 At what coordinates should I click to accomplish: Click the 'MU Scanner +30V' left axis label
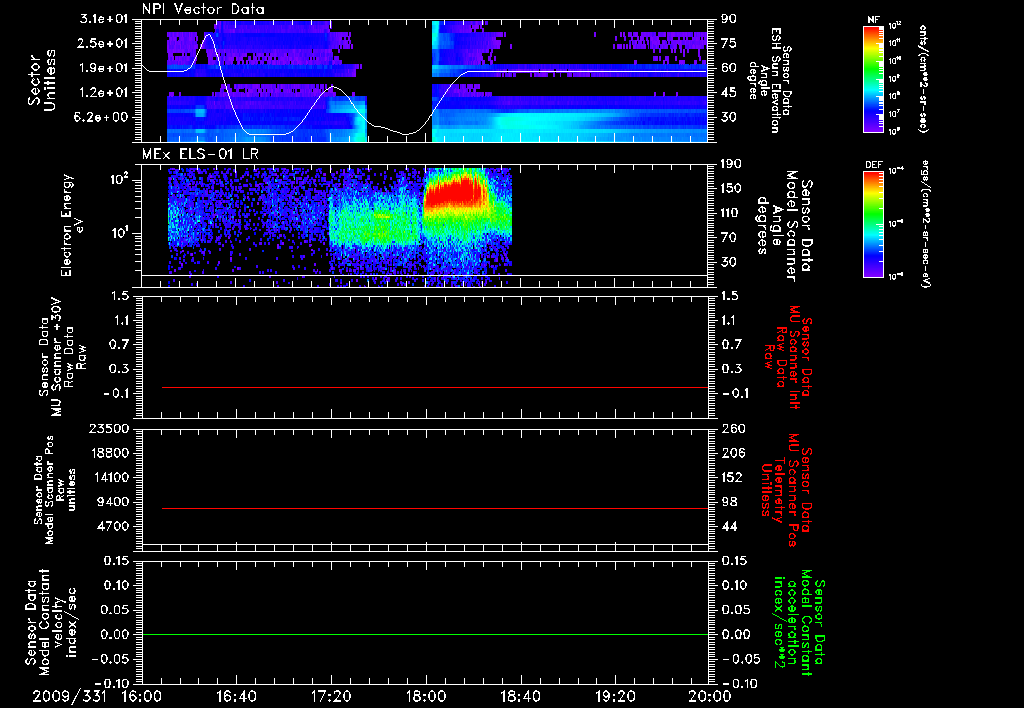[62, 357]
